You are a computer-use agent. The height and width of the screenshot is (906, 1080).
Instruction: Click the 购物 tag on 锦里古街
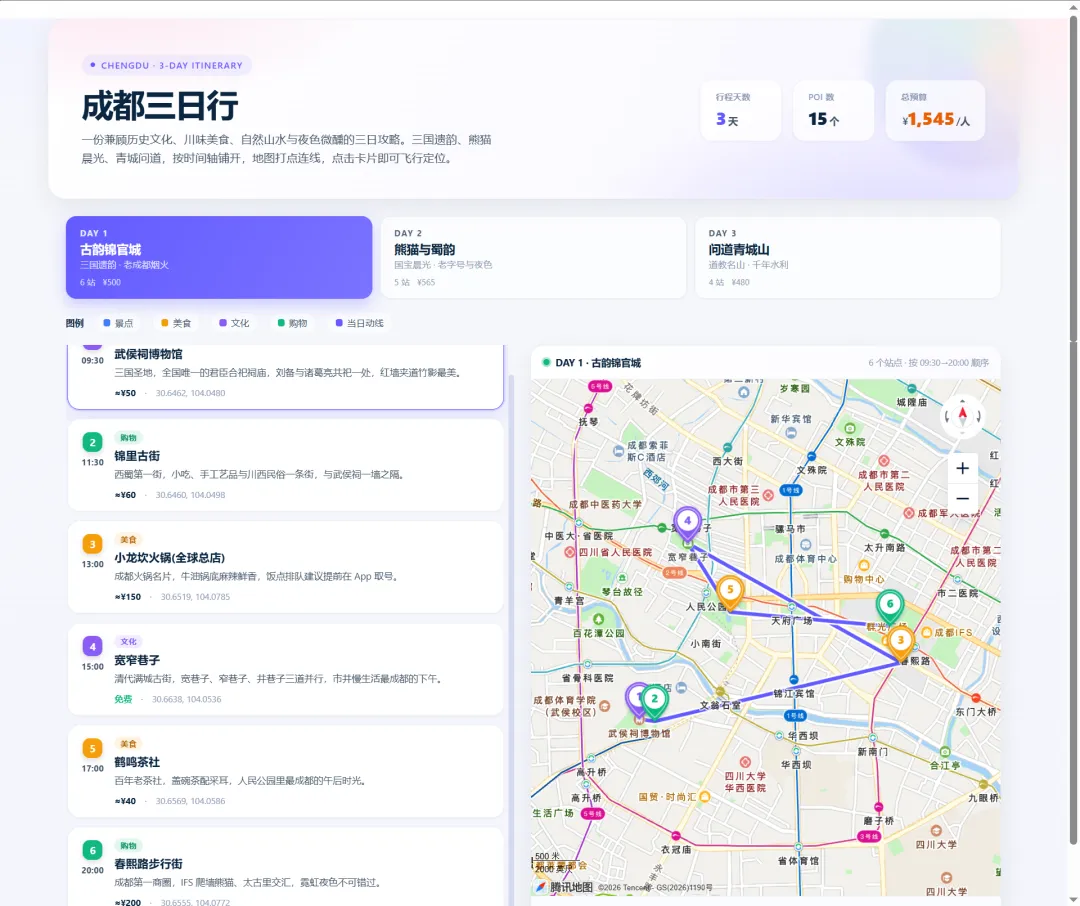click(x=128, y=437)
